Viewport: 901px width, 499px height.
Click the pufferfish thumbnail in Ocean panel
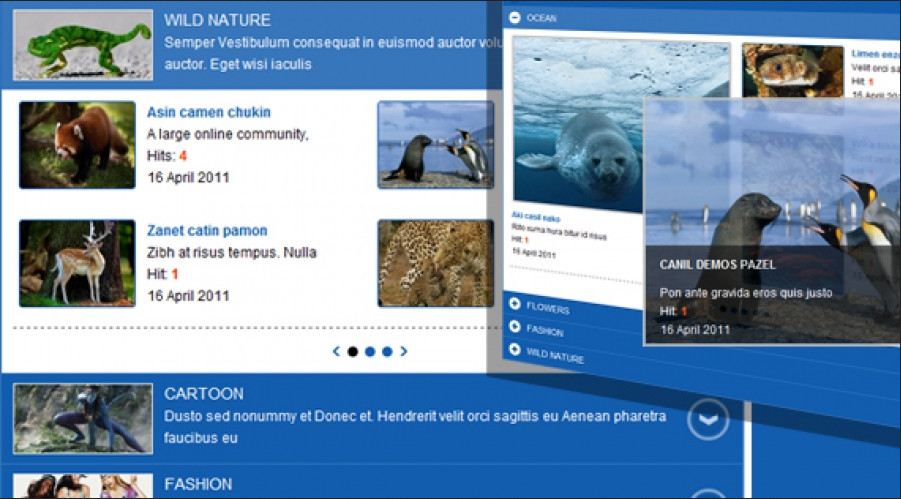[792, 71]
